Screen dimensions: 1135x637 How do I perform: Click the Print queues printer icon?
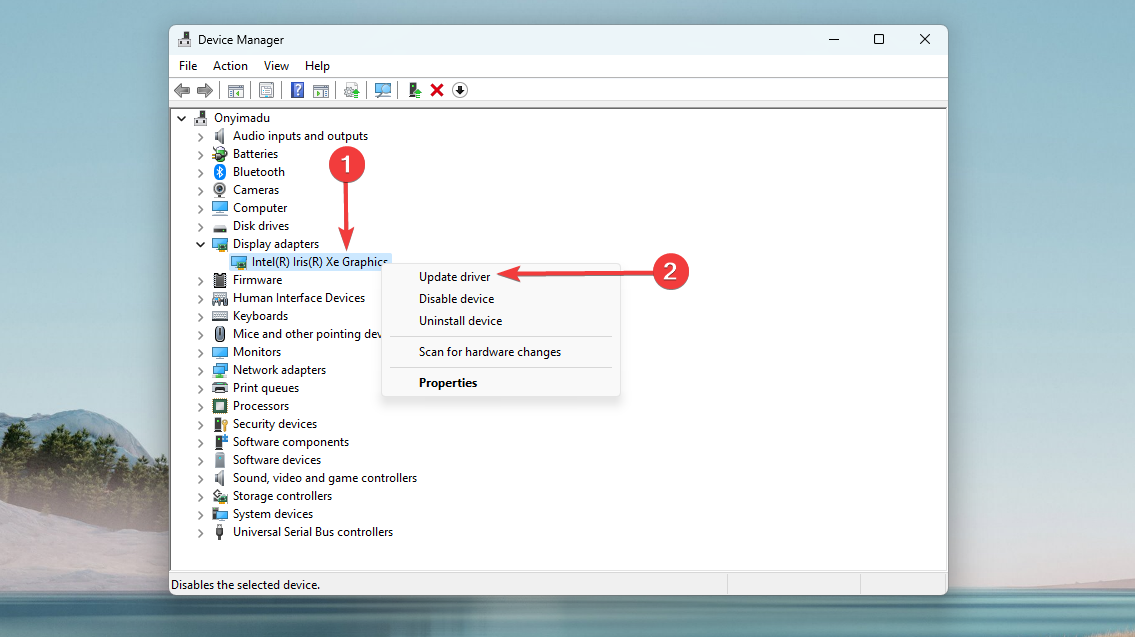[220, 388]
